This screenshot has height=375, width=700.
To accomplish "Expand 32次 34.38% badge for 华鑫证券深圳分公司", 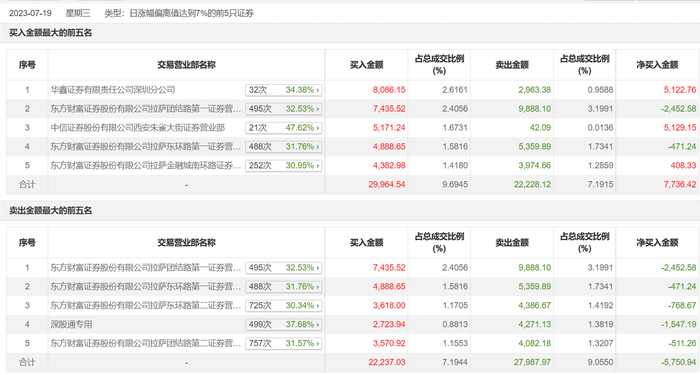I will (283, 90).
